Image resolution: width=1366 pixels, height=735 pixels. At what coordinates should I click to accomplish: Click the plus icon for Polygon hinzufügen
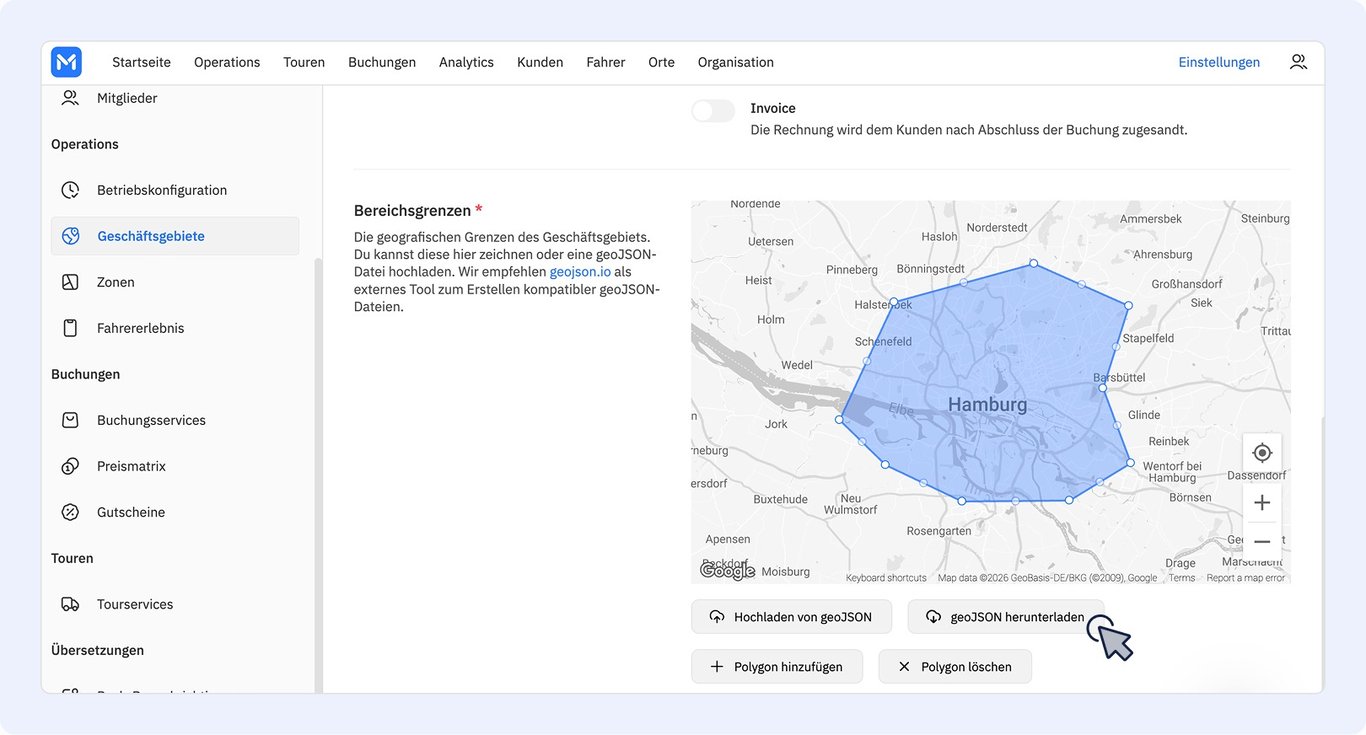716,667
